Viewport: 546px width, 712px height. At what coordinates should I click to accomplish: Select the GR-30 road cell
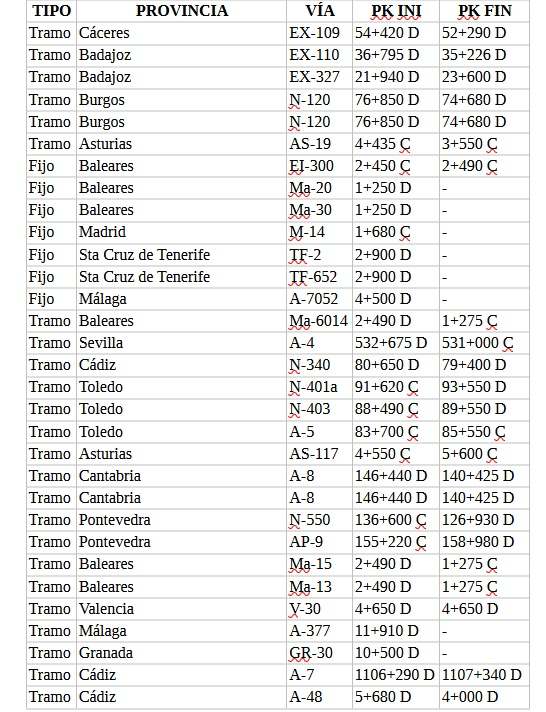[319, 653]
